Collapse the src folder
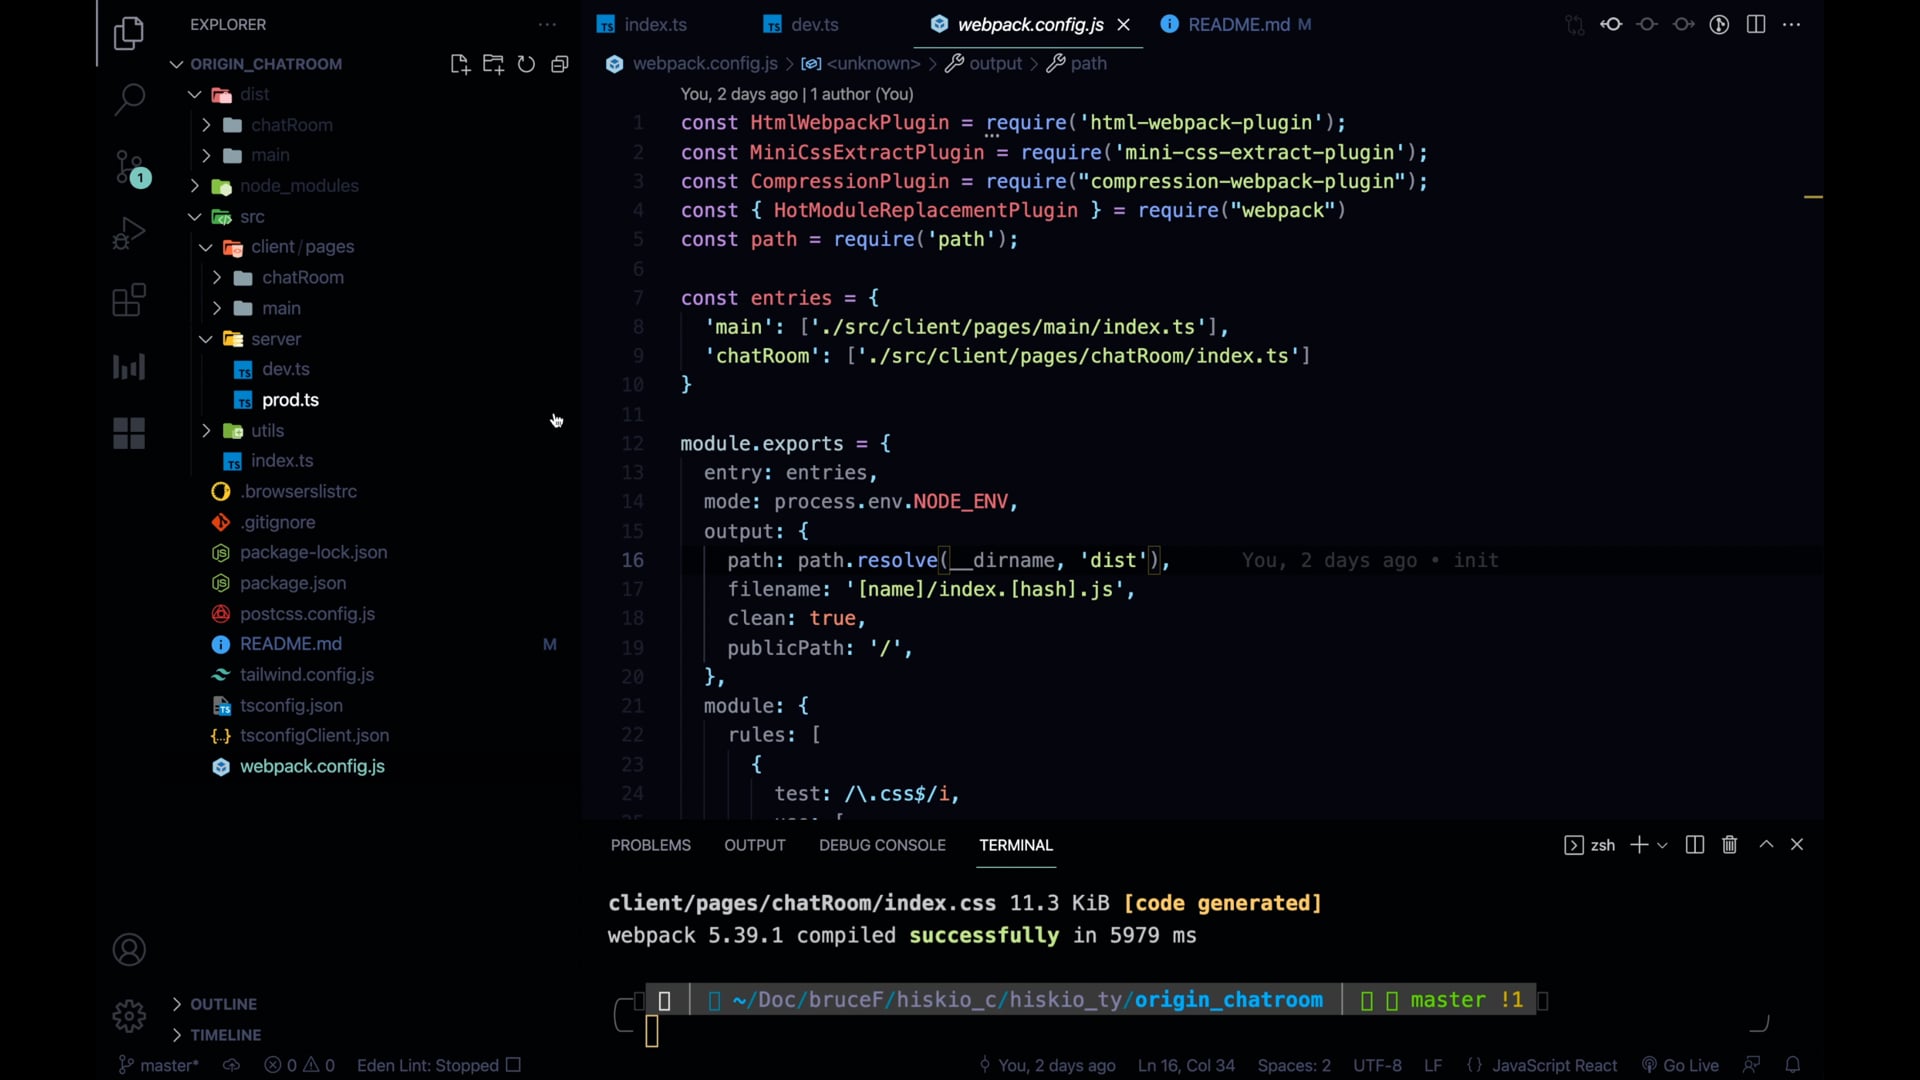The image size is (1920, 1080). 193,217
